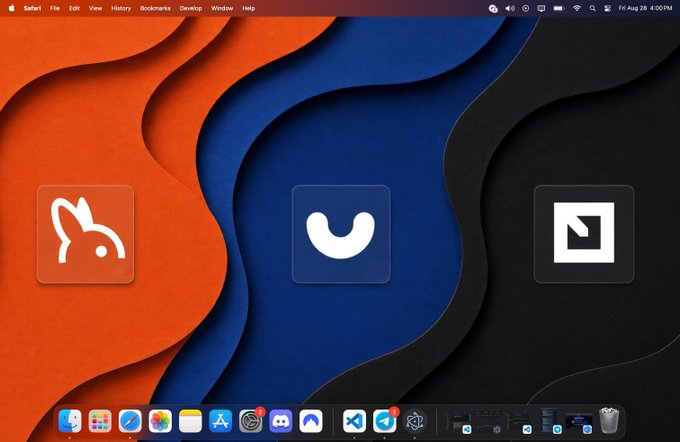The height and width of the screenshot is (442, 680).
Task: Click the overlapping circles menu bar icon
Action: (x=493, y=8)
